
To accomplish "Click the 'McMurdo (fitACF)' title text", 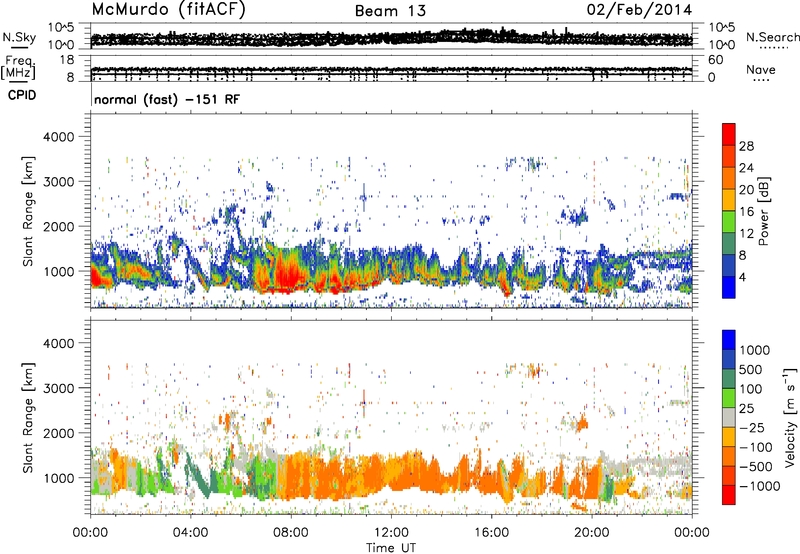I will (168, 10).
